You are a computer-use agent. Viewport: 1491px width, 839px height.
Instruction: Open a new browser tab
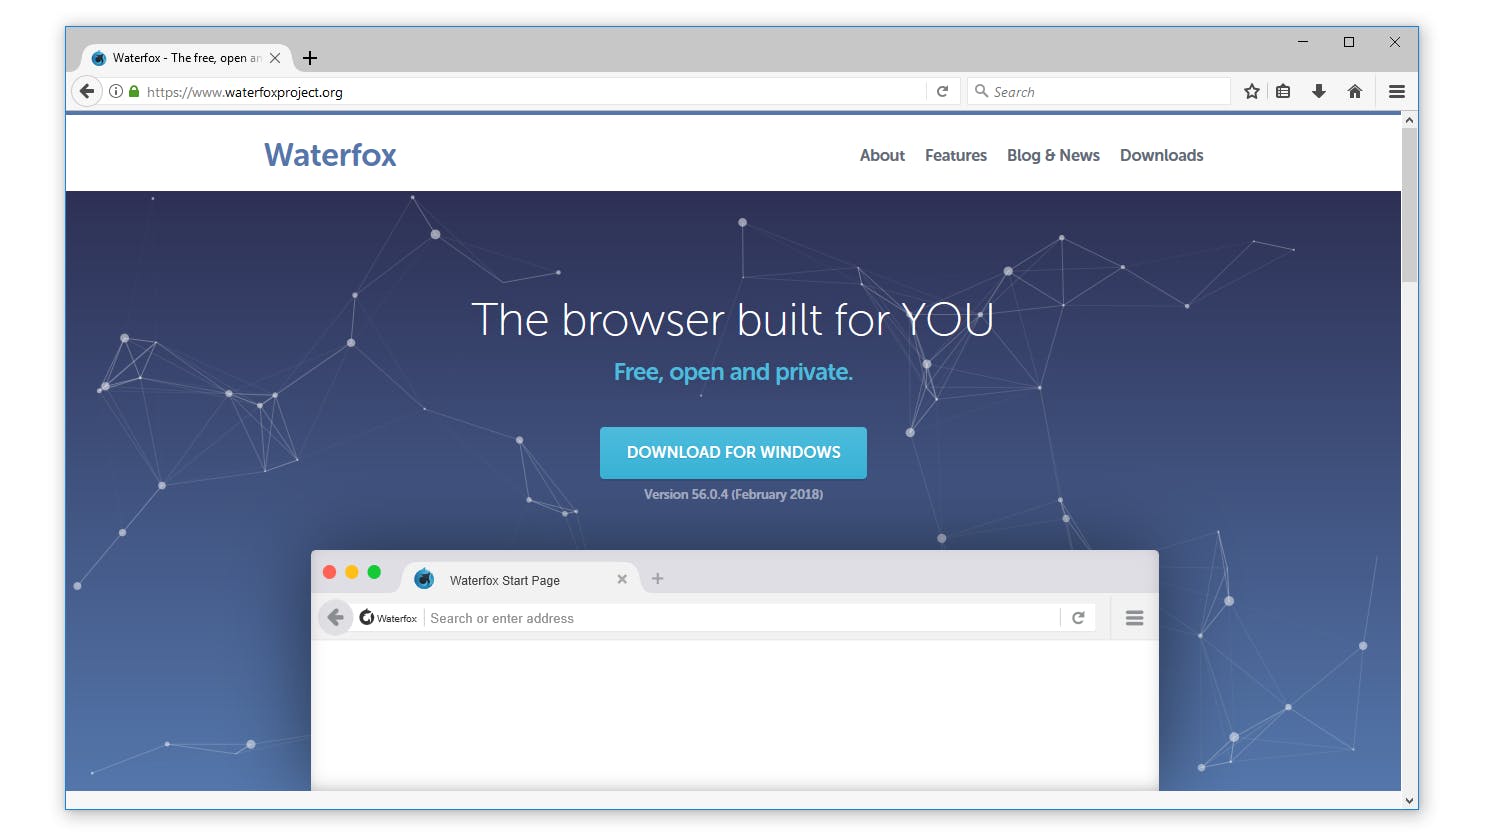click(x=309, y=57)
